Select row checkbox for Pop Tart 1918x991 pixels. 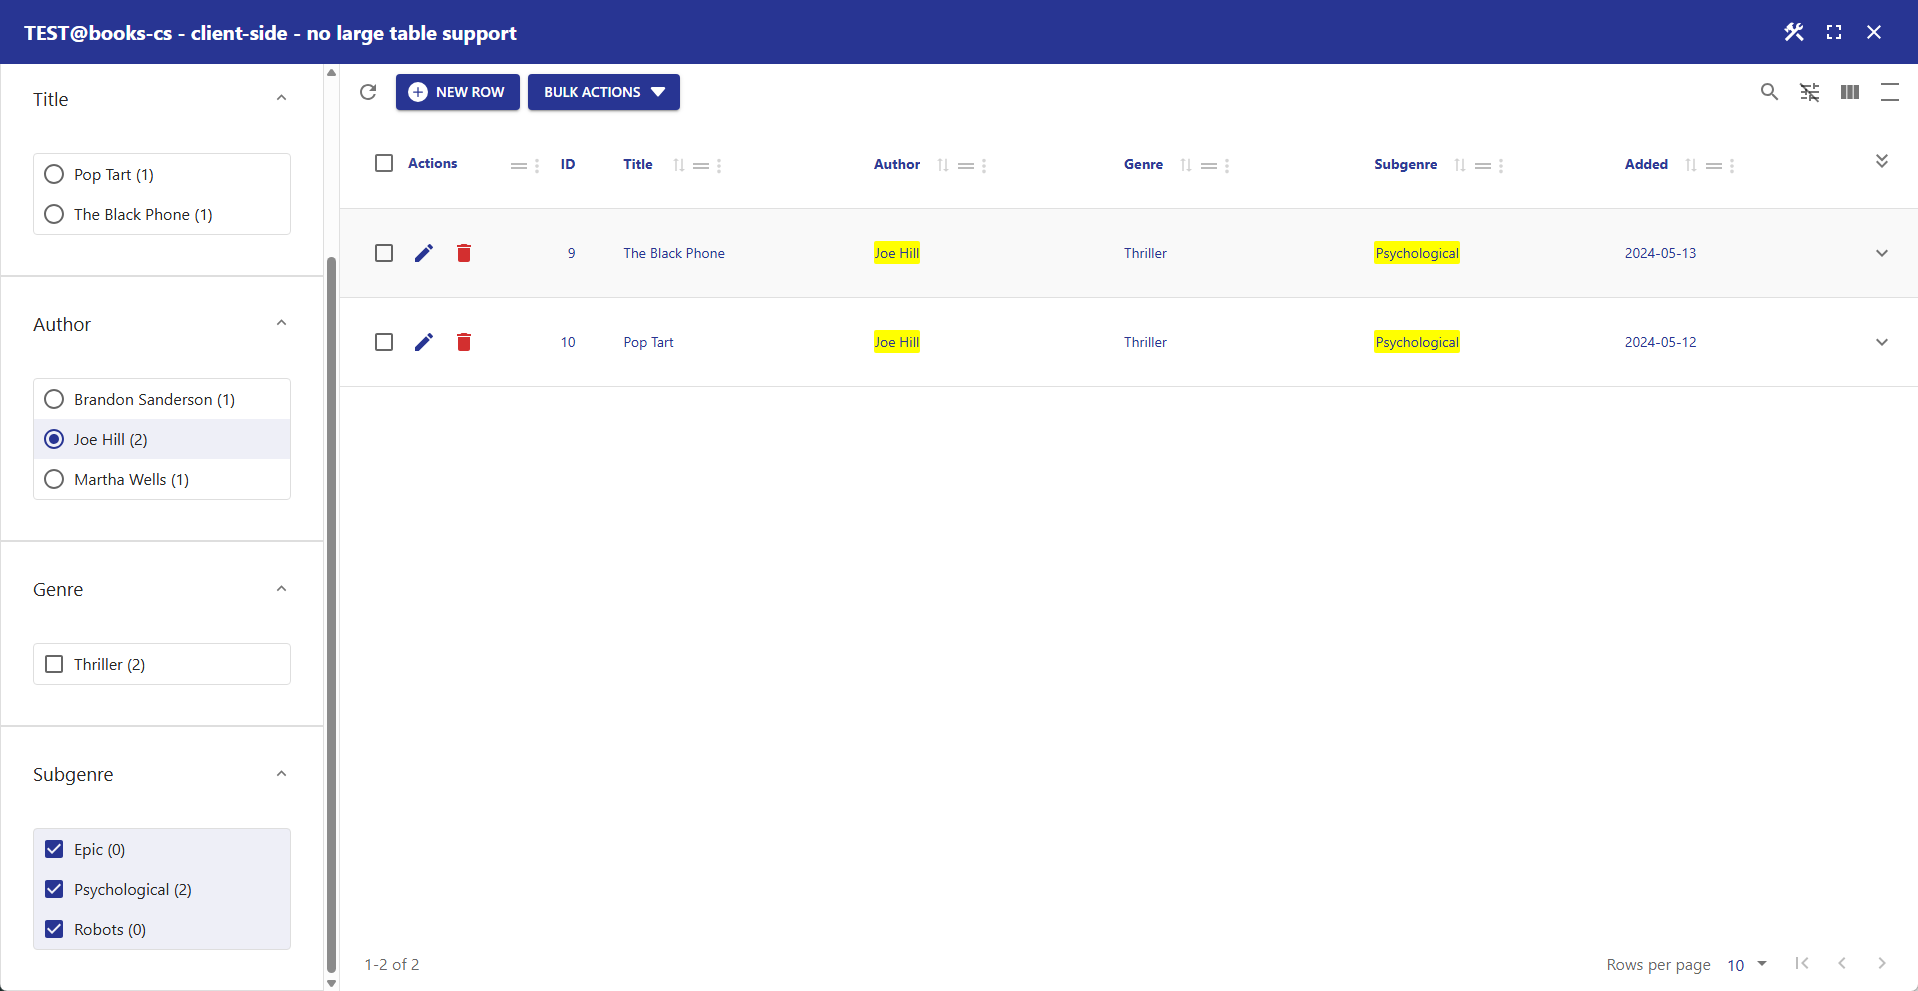[x=384, y=342]
